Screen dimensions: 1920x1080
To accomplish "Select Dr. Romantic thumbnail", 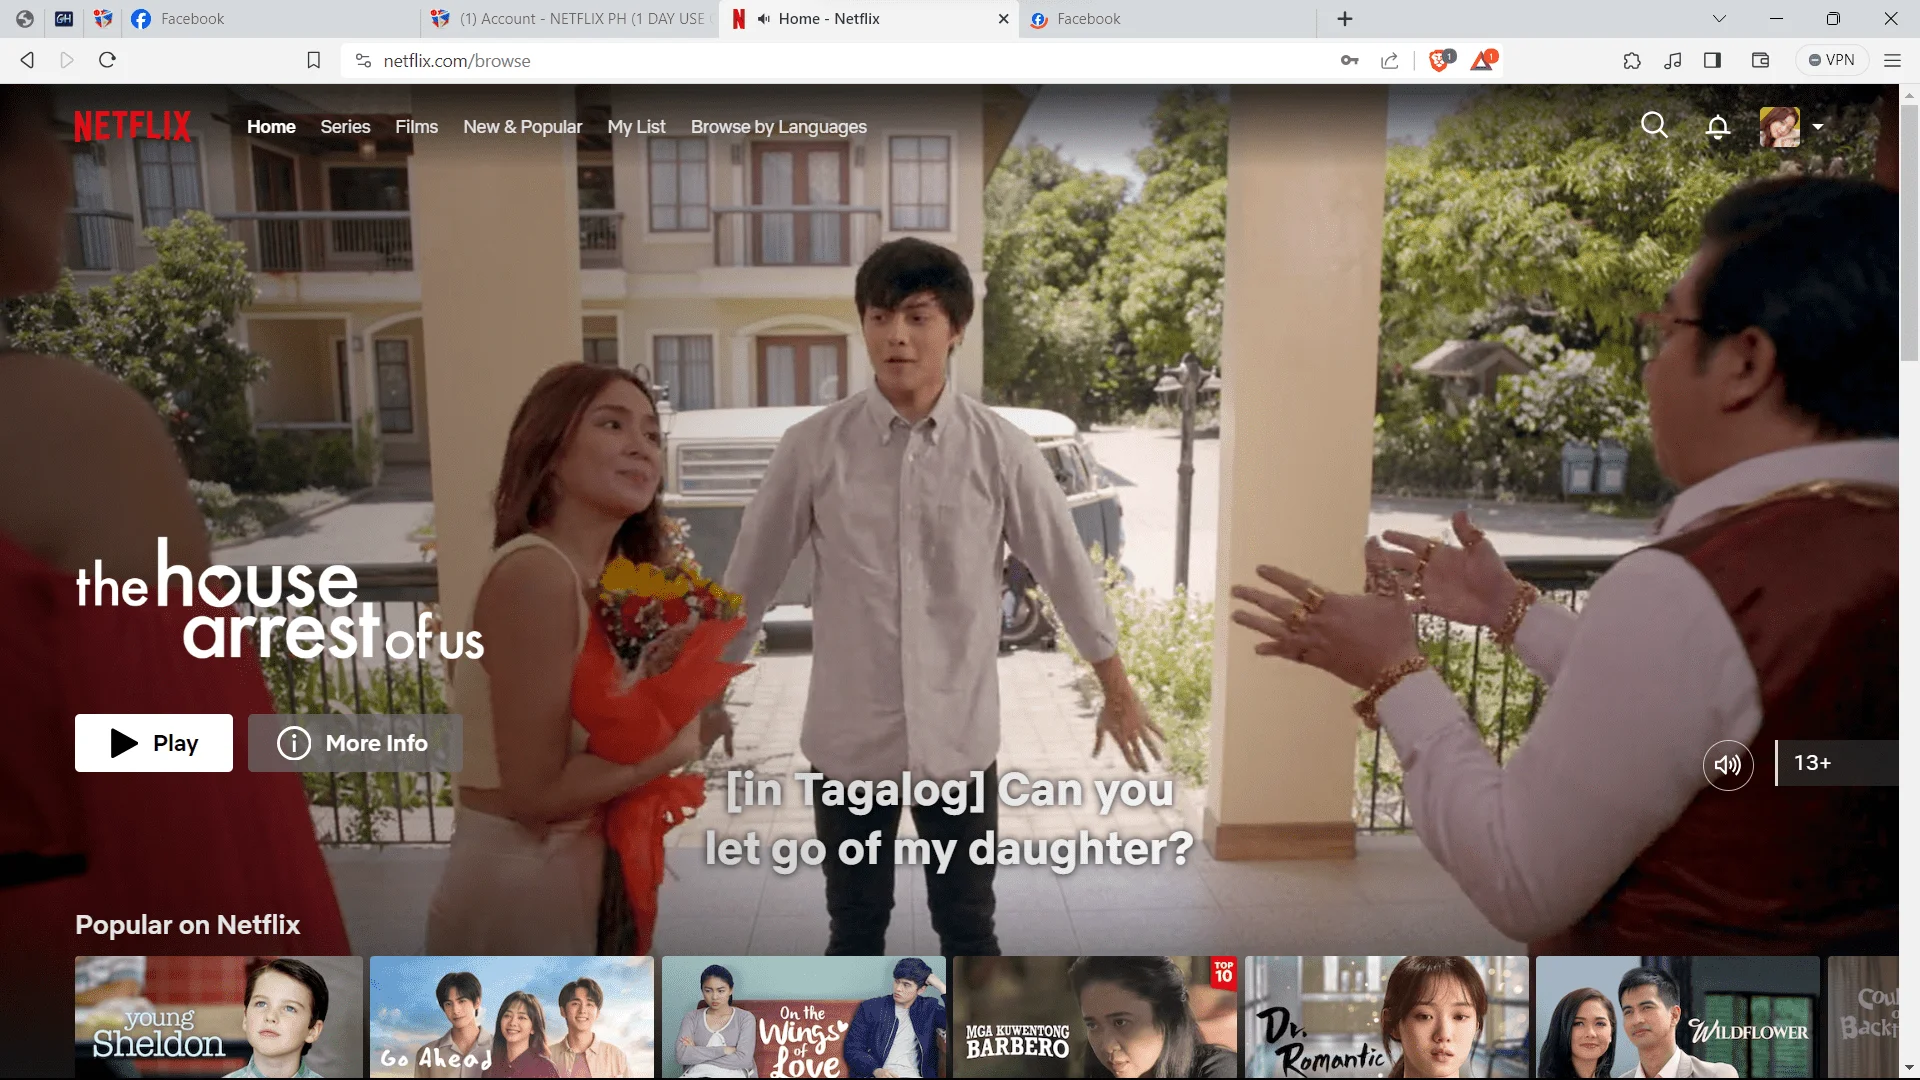I will point(1387,1017).
